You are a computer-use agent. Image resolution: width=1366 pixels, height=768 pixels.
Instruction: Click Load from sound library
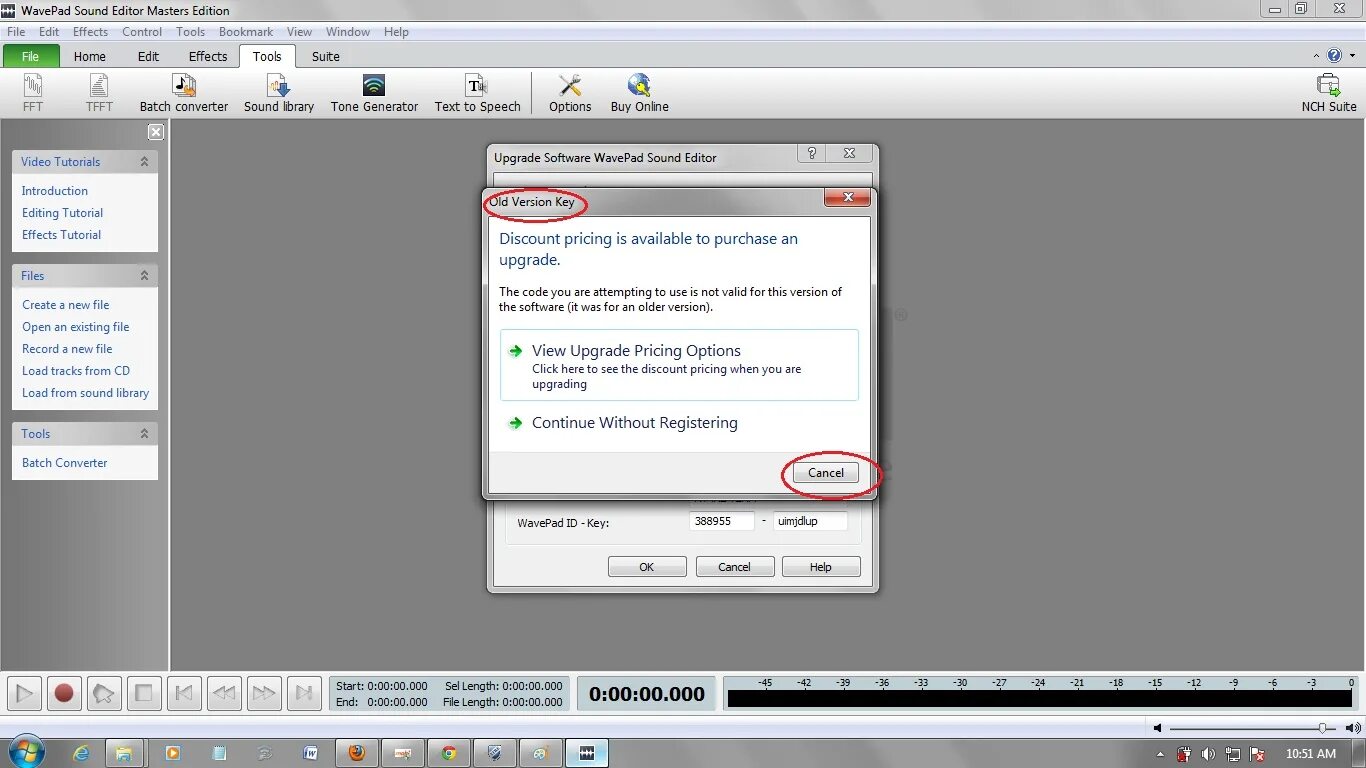pos(85,393)
